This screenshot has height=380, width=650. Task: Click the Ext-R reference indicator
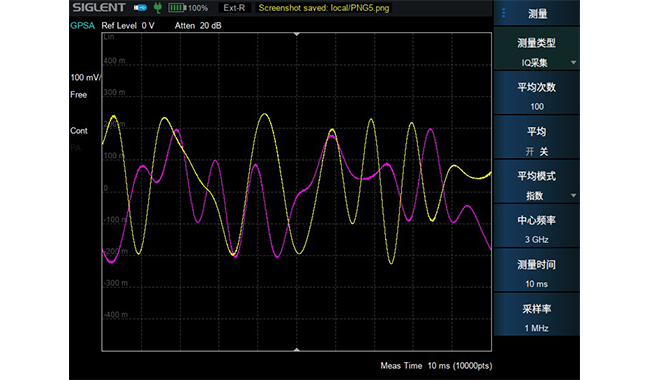(234, 7)
